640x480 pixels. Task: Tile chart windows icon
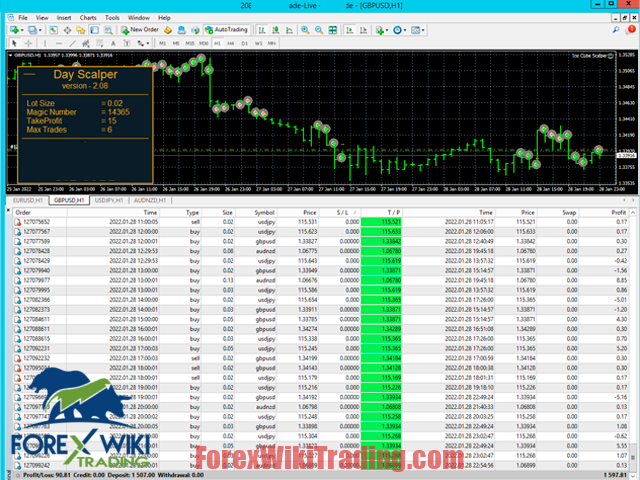click(x=333, y=30)
